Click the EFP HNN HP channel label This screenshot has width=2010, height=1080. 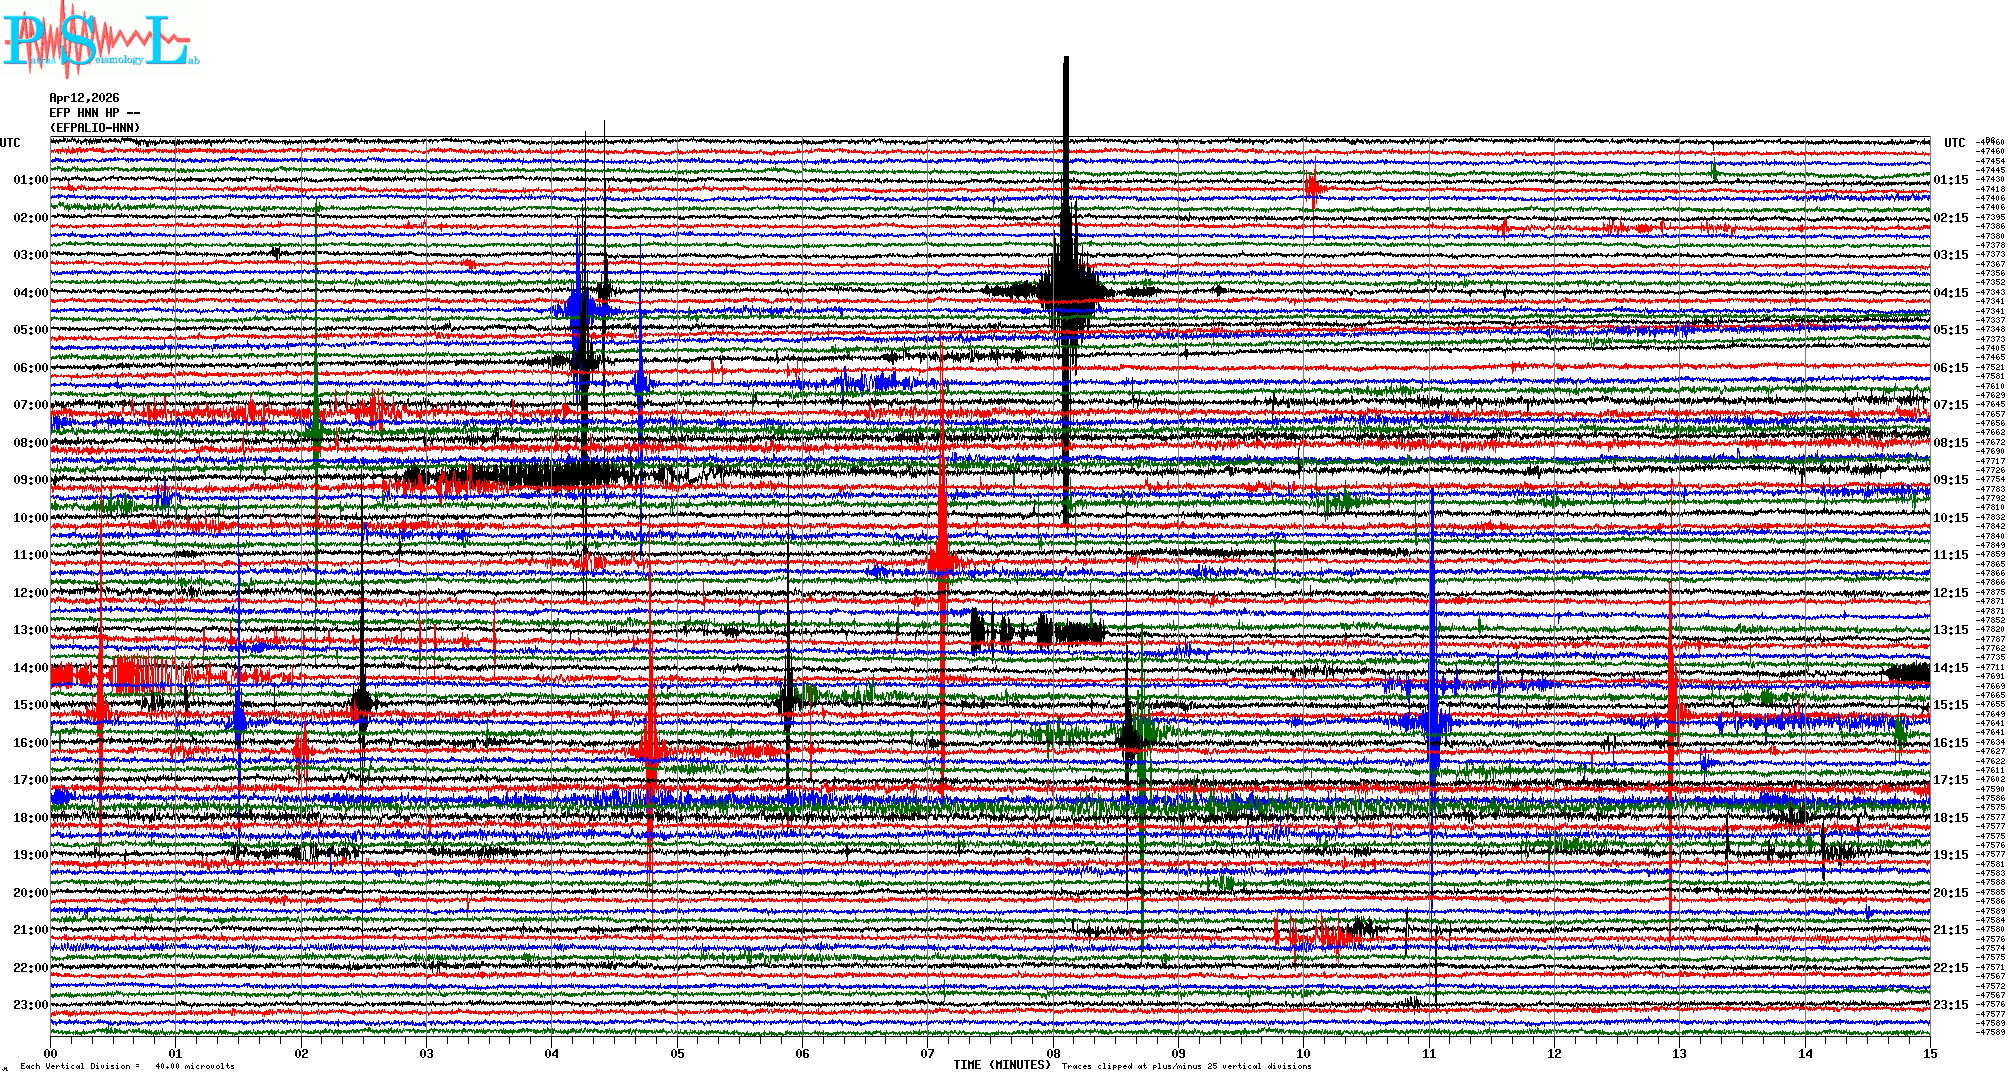(x=90, y=113)
